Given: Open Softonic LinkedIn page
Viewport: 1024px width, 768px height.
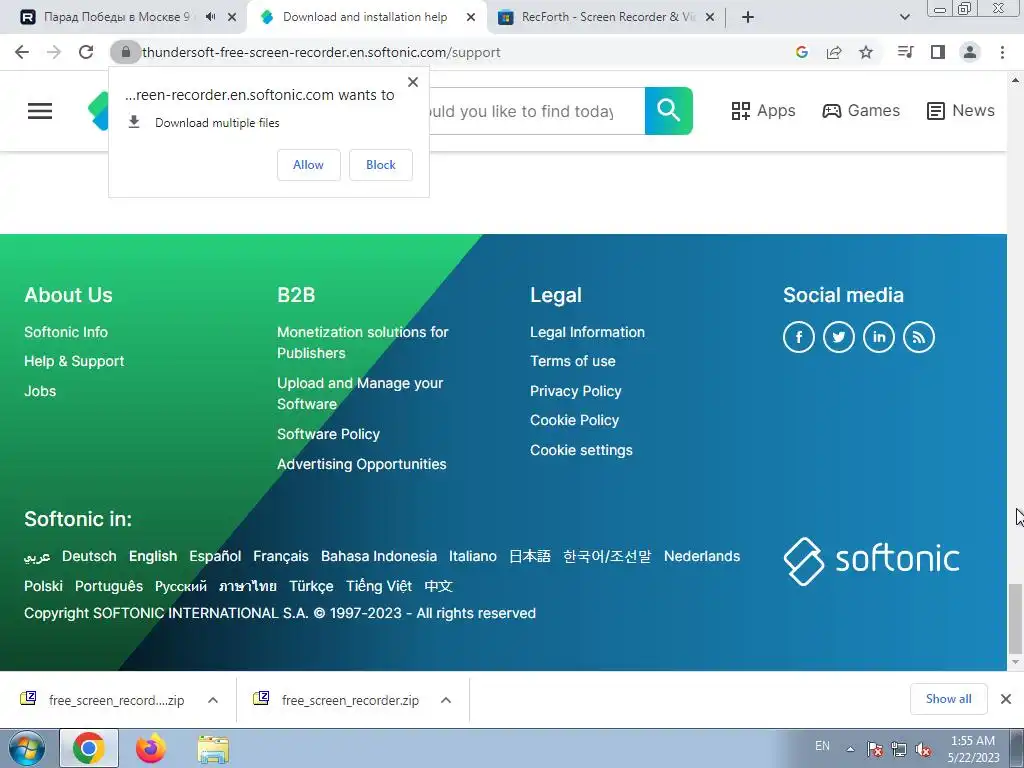Looking at the screenshot, I should (879, 337).
